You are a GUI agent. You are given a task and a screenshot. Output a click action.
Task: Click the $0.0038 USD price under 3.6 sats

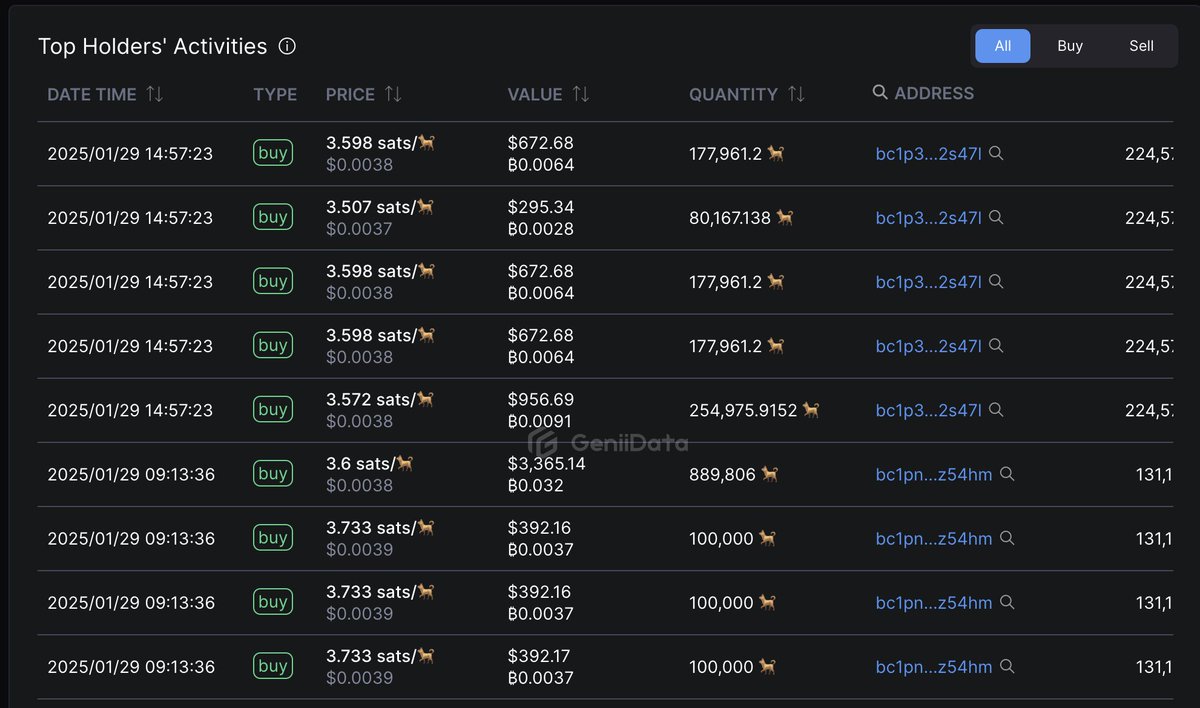pyautogui.click(x=359, y=485)
